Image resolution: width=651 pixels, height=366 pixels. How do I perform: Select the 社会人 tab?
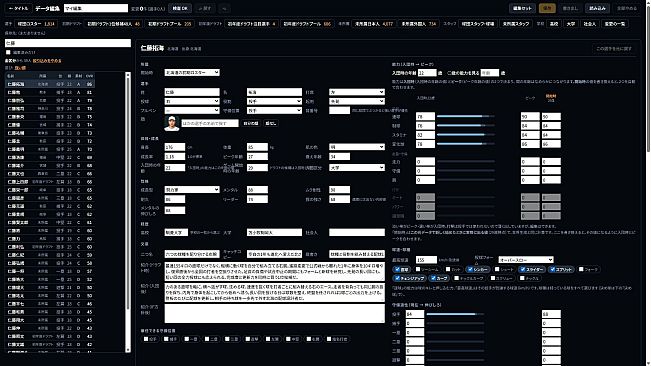(590, 24)
